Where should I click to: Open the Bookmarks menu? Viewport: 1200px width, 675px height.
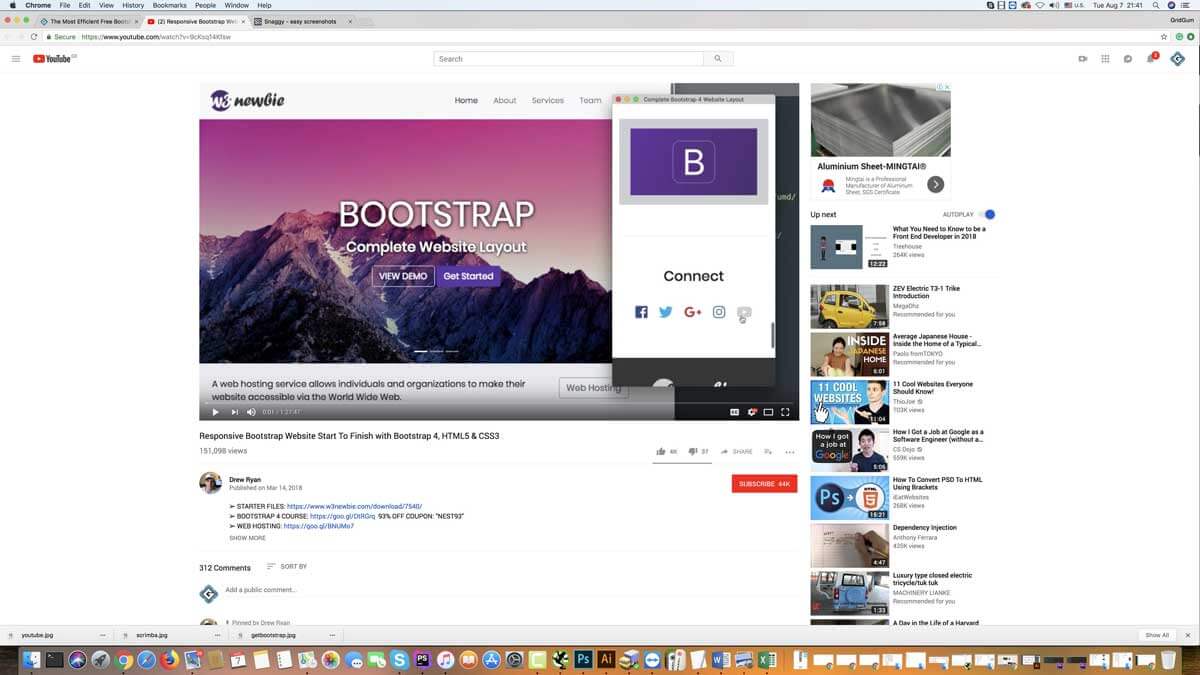pyautogui.click(x=170, y=5)
